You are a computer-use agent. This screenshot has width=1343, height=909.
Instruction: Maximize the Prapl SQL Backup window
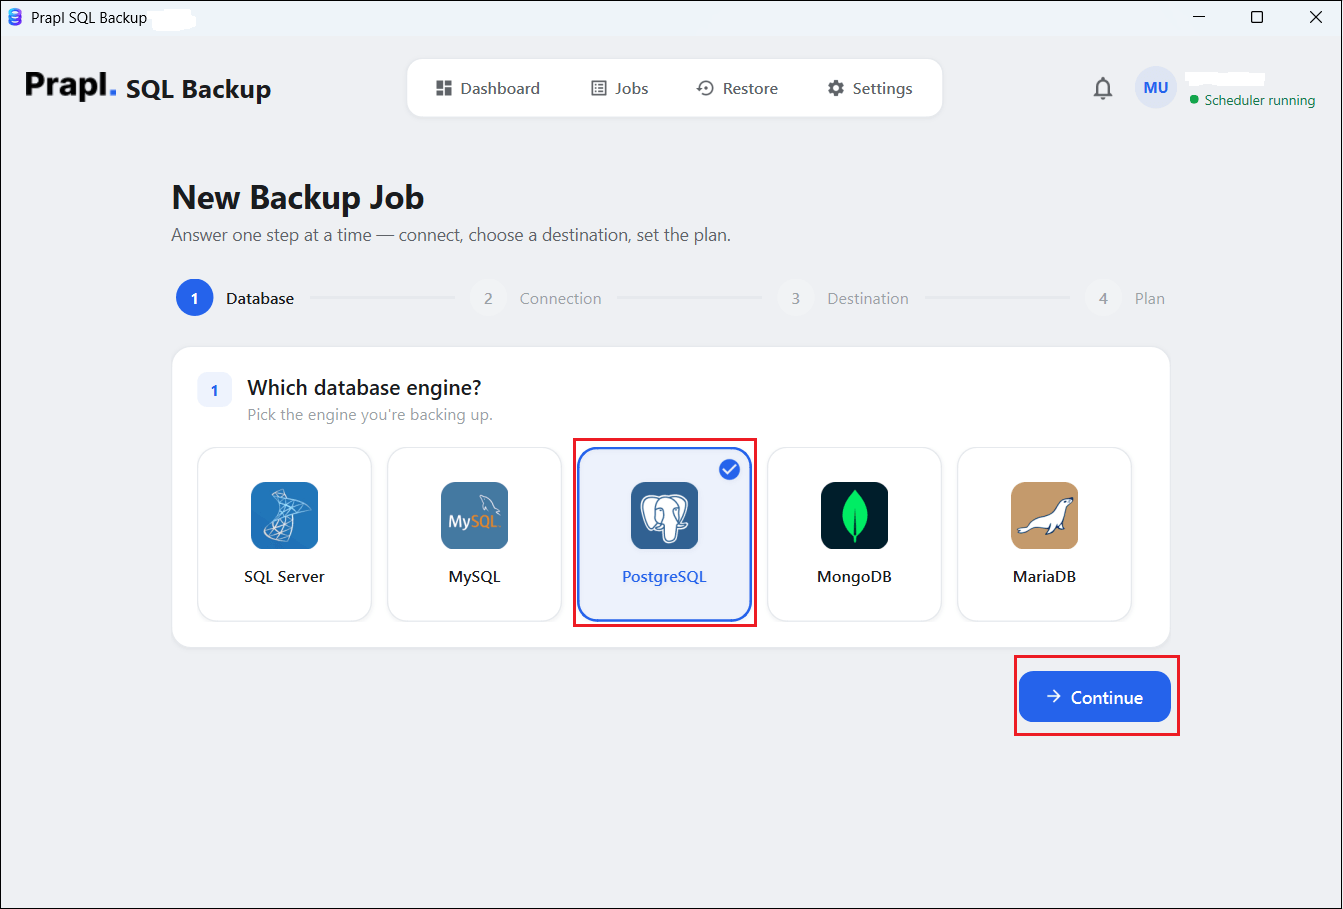point(1257,17)
